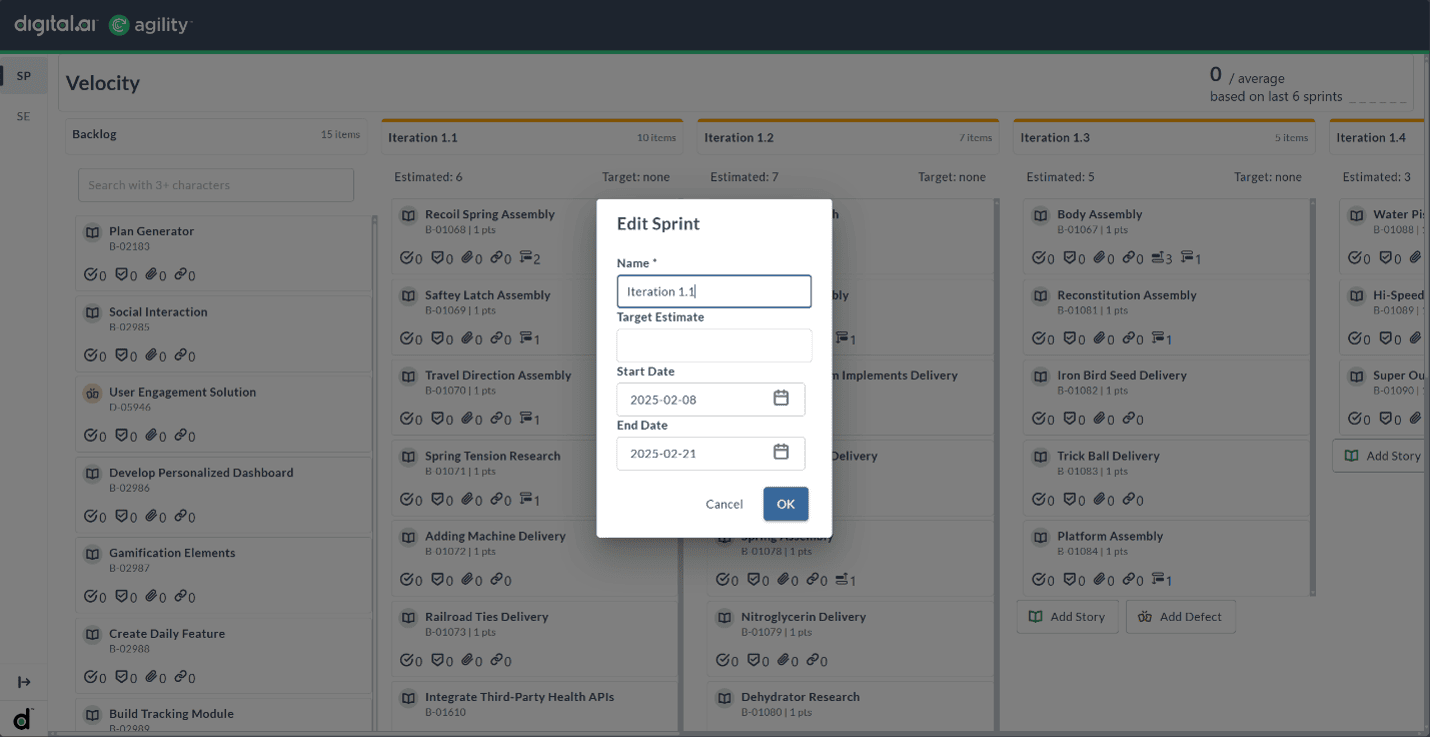Open the End Date calendar picker
Screen dimensions: 1430x742
(781, 452)
